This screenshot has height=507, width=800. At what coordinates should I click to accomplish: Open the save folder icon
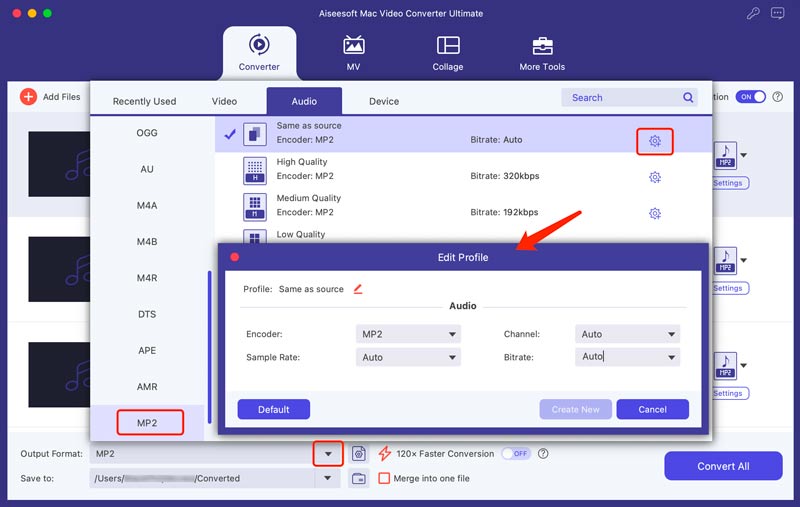(x=359, y=478)
